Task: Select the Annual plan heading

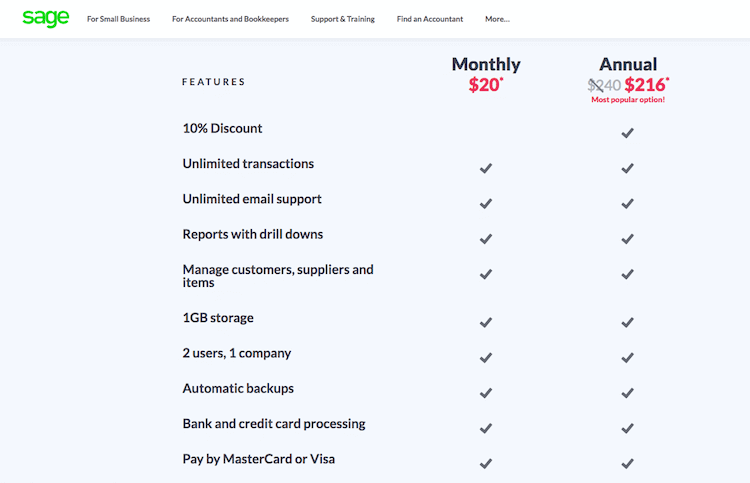Action: 628,64
